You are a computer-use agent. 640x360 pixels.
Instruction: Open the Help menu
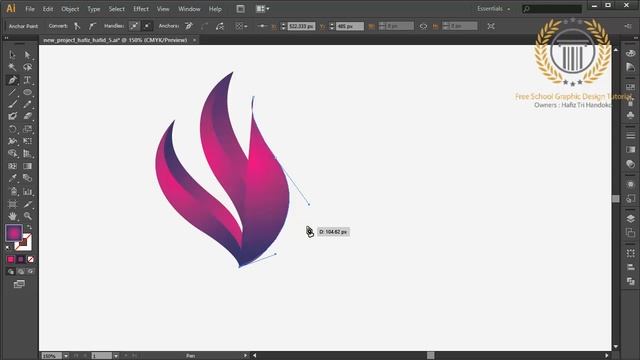point(215,9)
